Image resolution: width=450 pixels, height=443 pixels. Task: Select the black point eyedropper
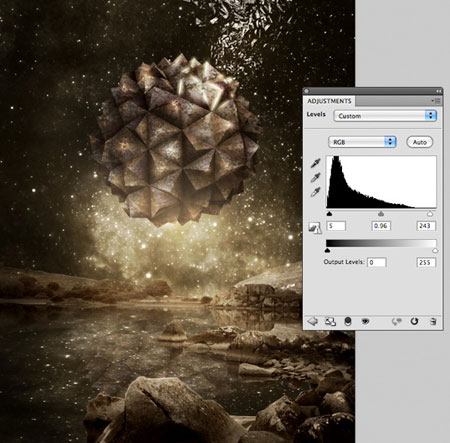[x=315, y=163]
